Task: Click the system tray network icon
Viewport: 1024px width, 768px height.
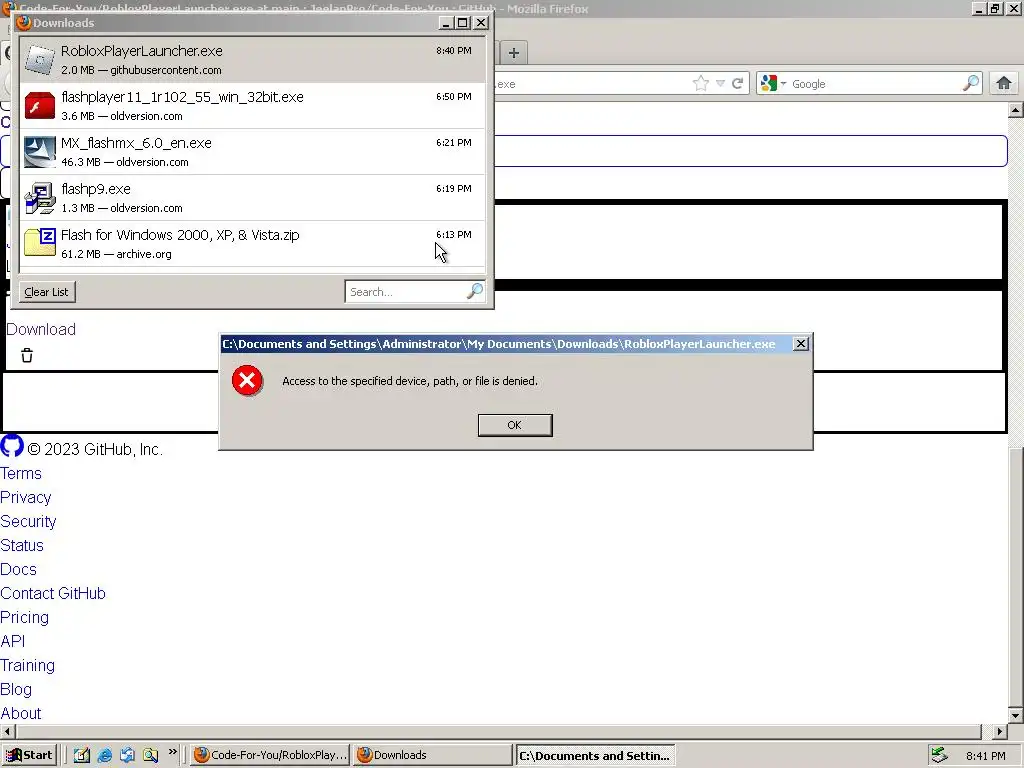Action: (x=939, y=755)
